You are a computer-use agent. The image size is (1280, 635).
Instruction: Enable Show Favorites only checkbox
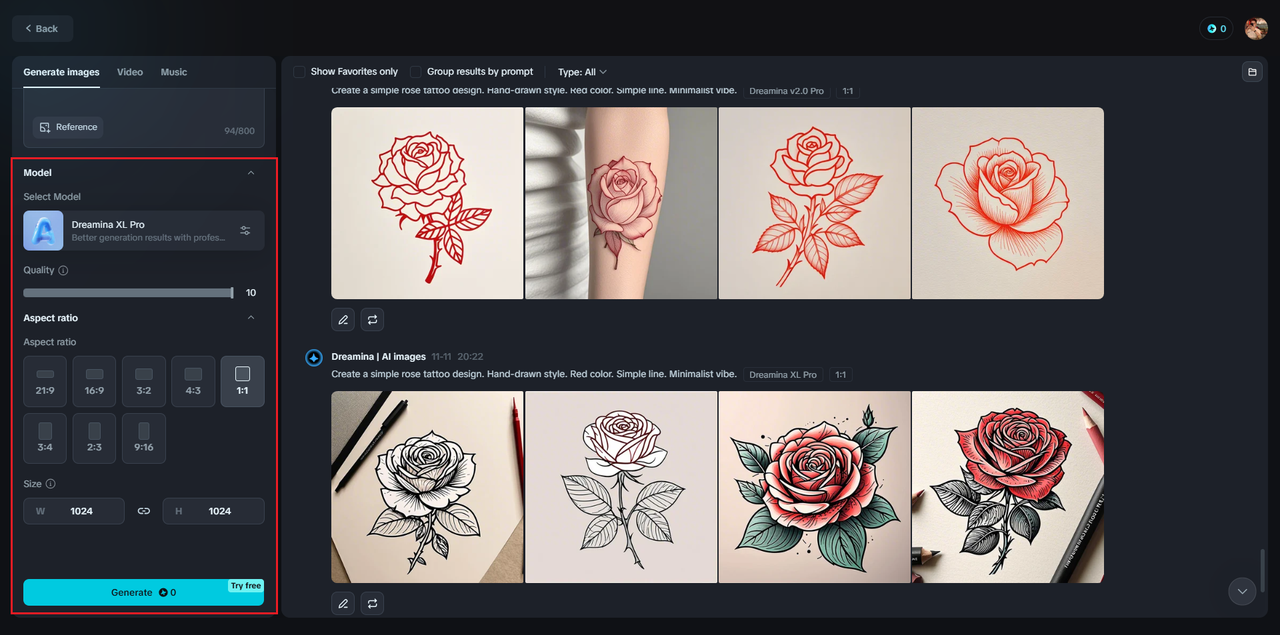tap(299, 72)
